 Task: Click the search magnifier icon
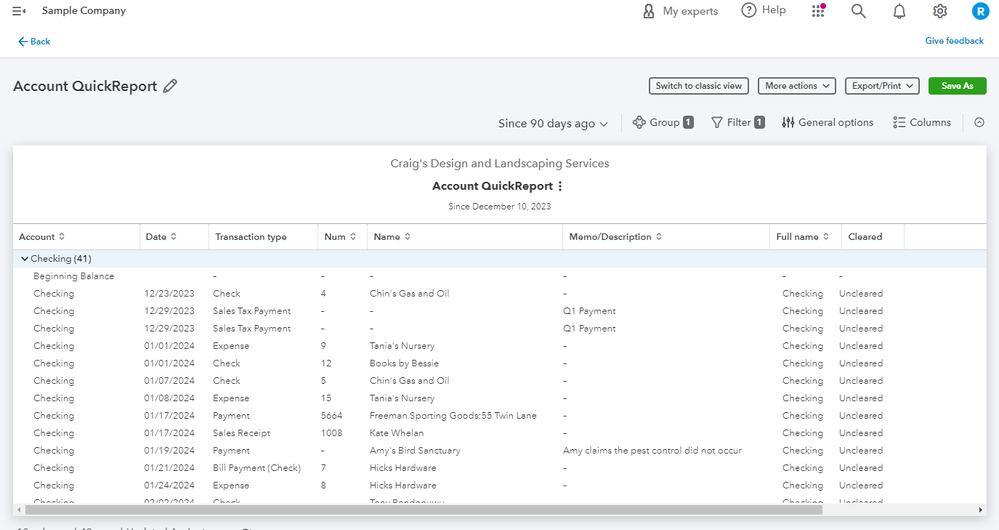pyautogui.click(x=858, y=11)
